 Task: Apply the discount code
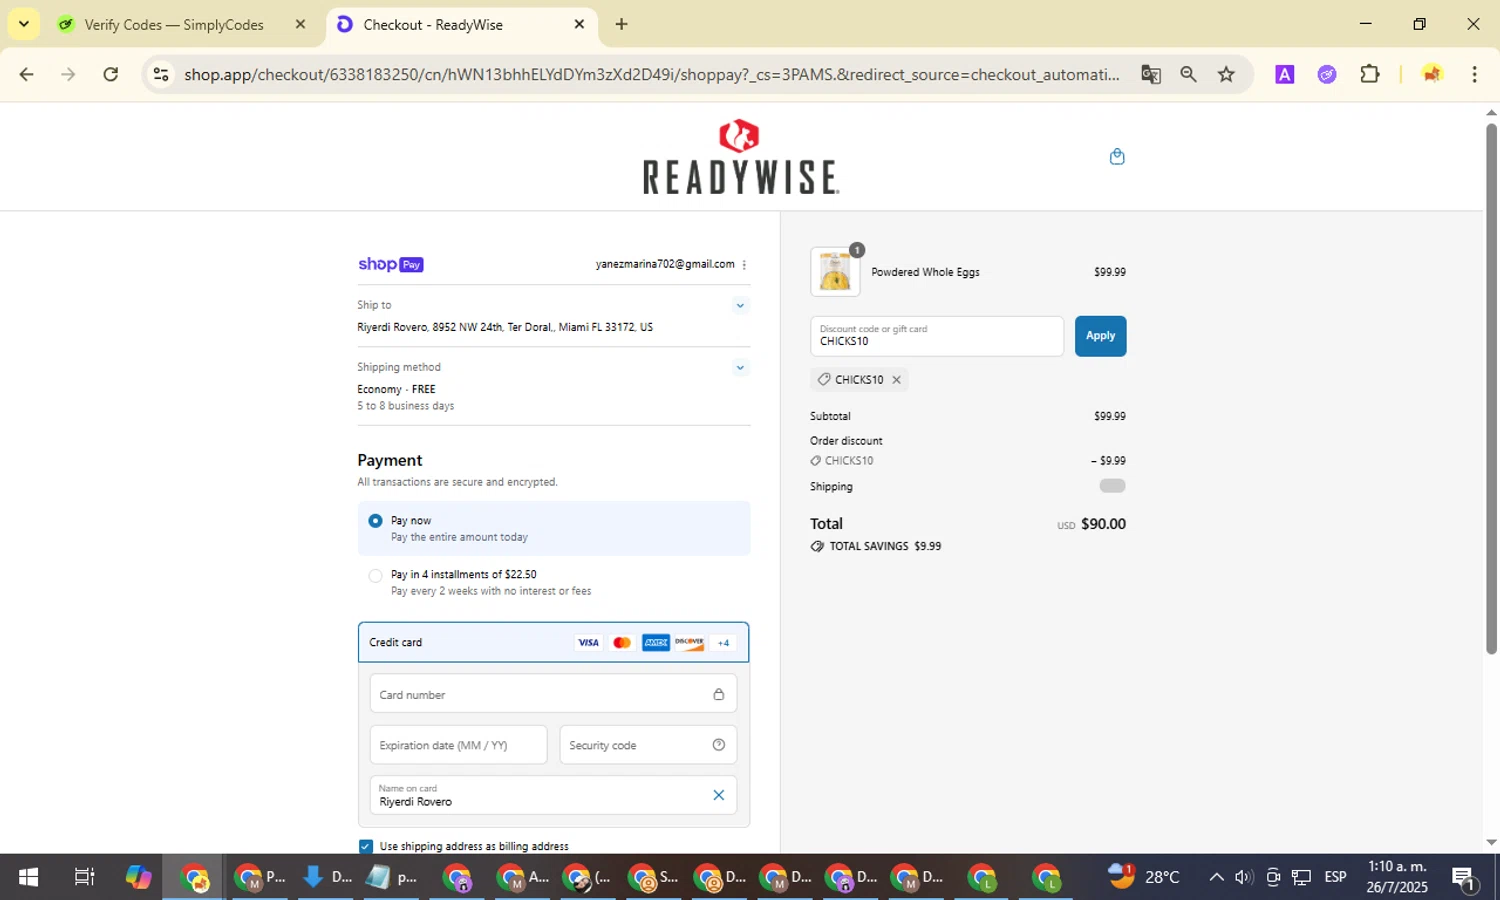click(x=1100, y=336)
